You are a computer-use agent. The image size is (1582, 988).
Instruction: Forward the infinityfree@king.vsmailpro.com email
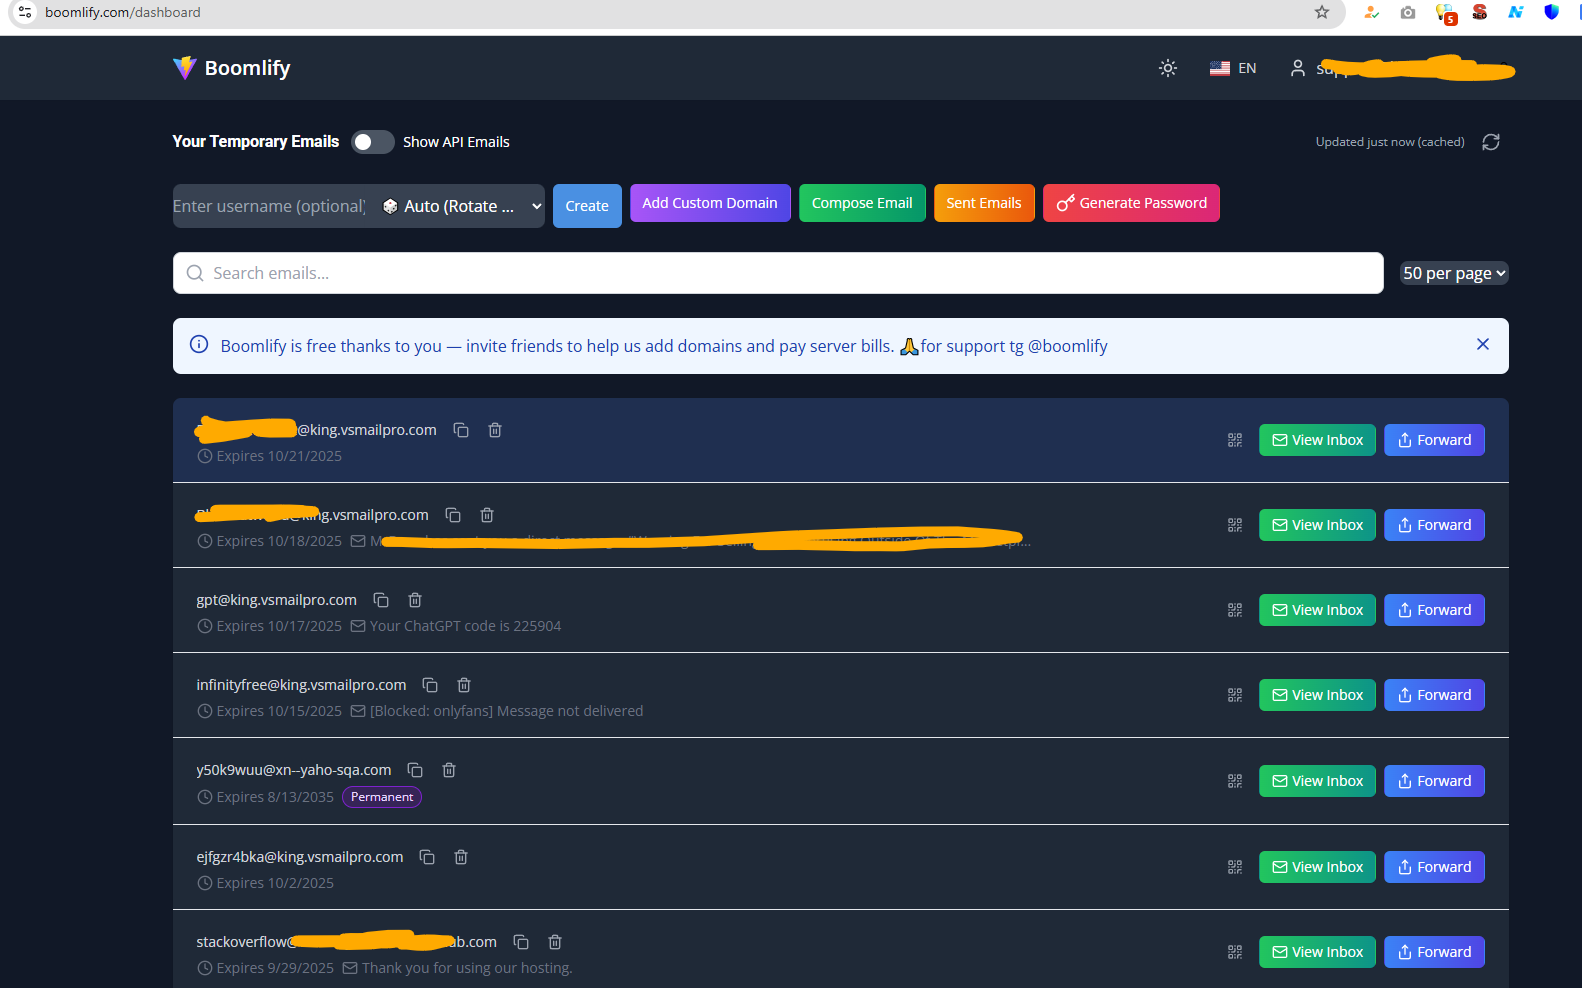pyautogui.click(x=1434, y=695)
